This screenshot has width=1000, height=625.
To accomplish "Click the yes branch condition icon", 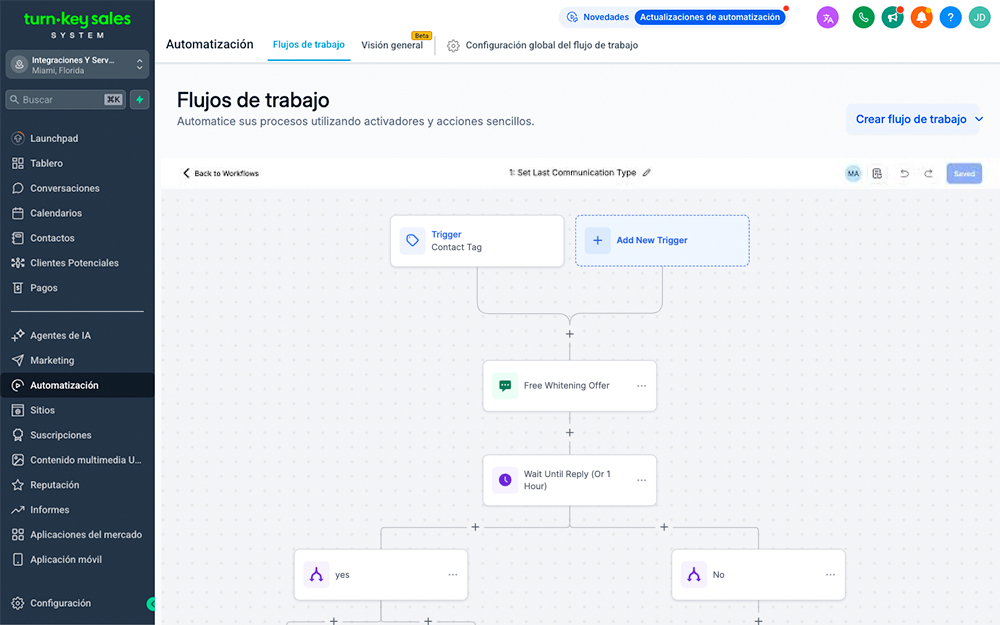I will pyautogui.click(x=316, y=575).
